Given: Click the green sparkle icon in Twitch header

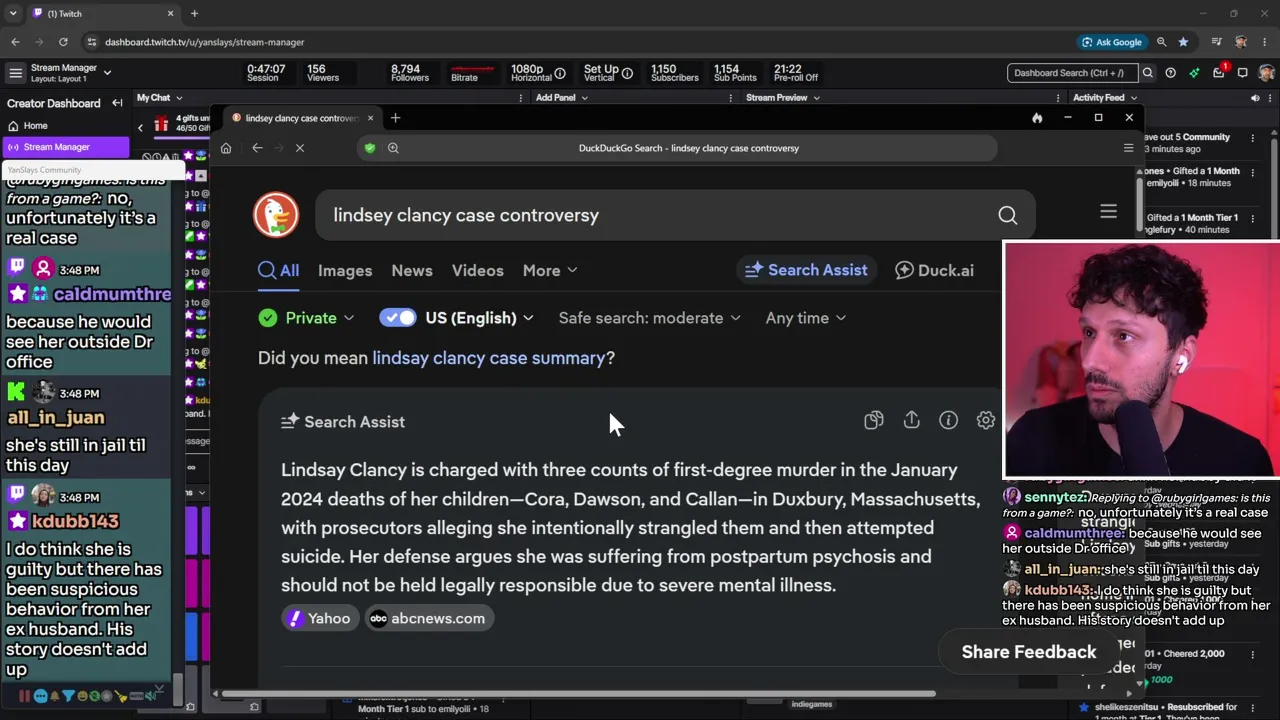Looking at the screenshot, I should point(1194,73).
